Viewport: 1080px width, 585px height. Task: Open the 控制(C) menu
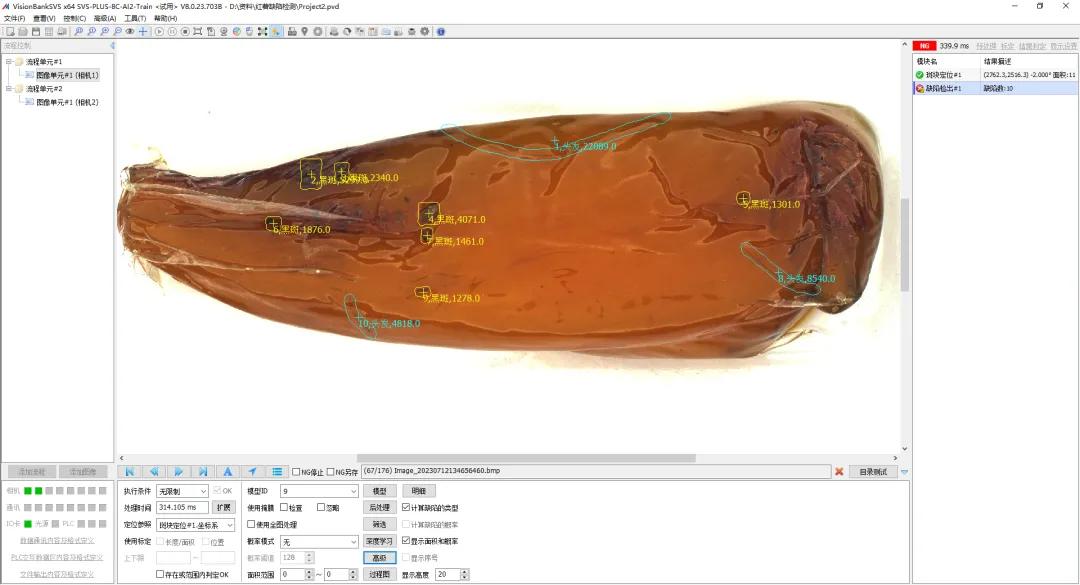pyautogui.click(x=75, y=19)
